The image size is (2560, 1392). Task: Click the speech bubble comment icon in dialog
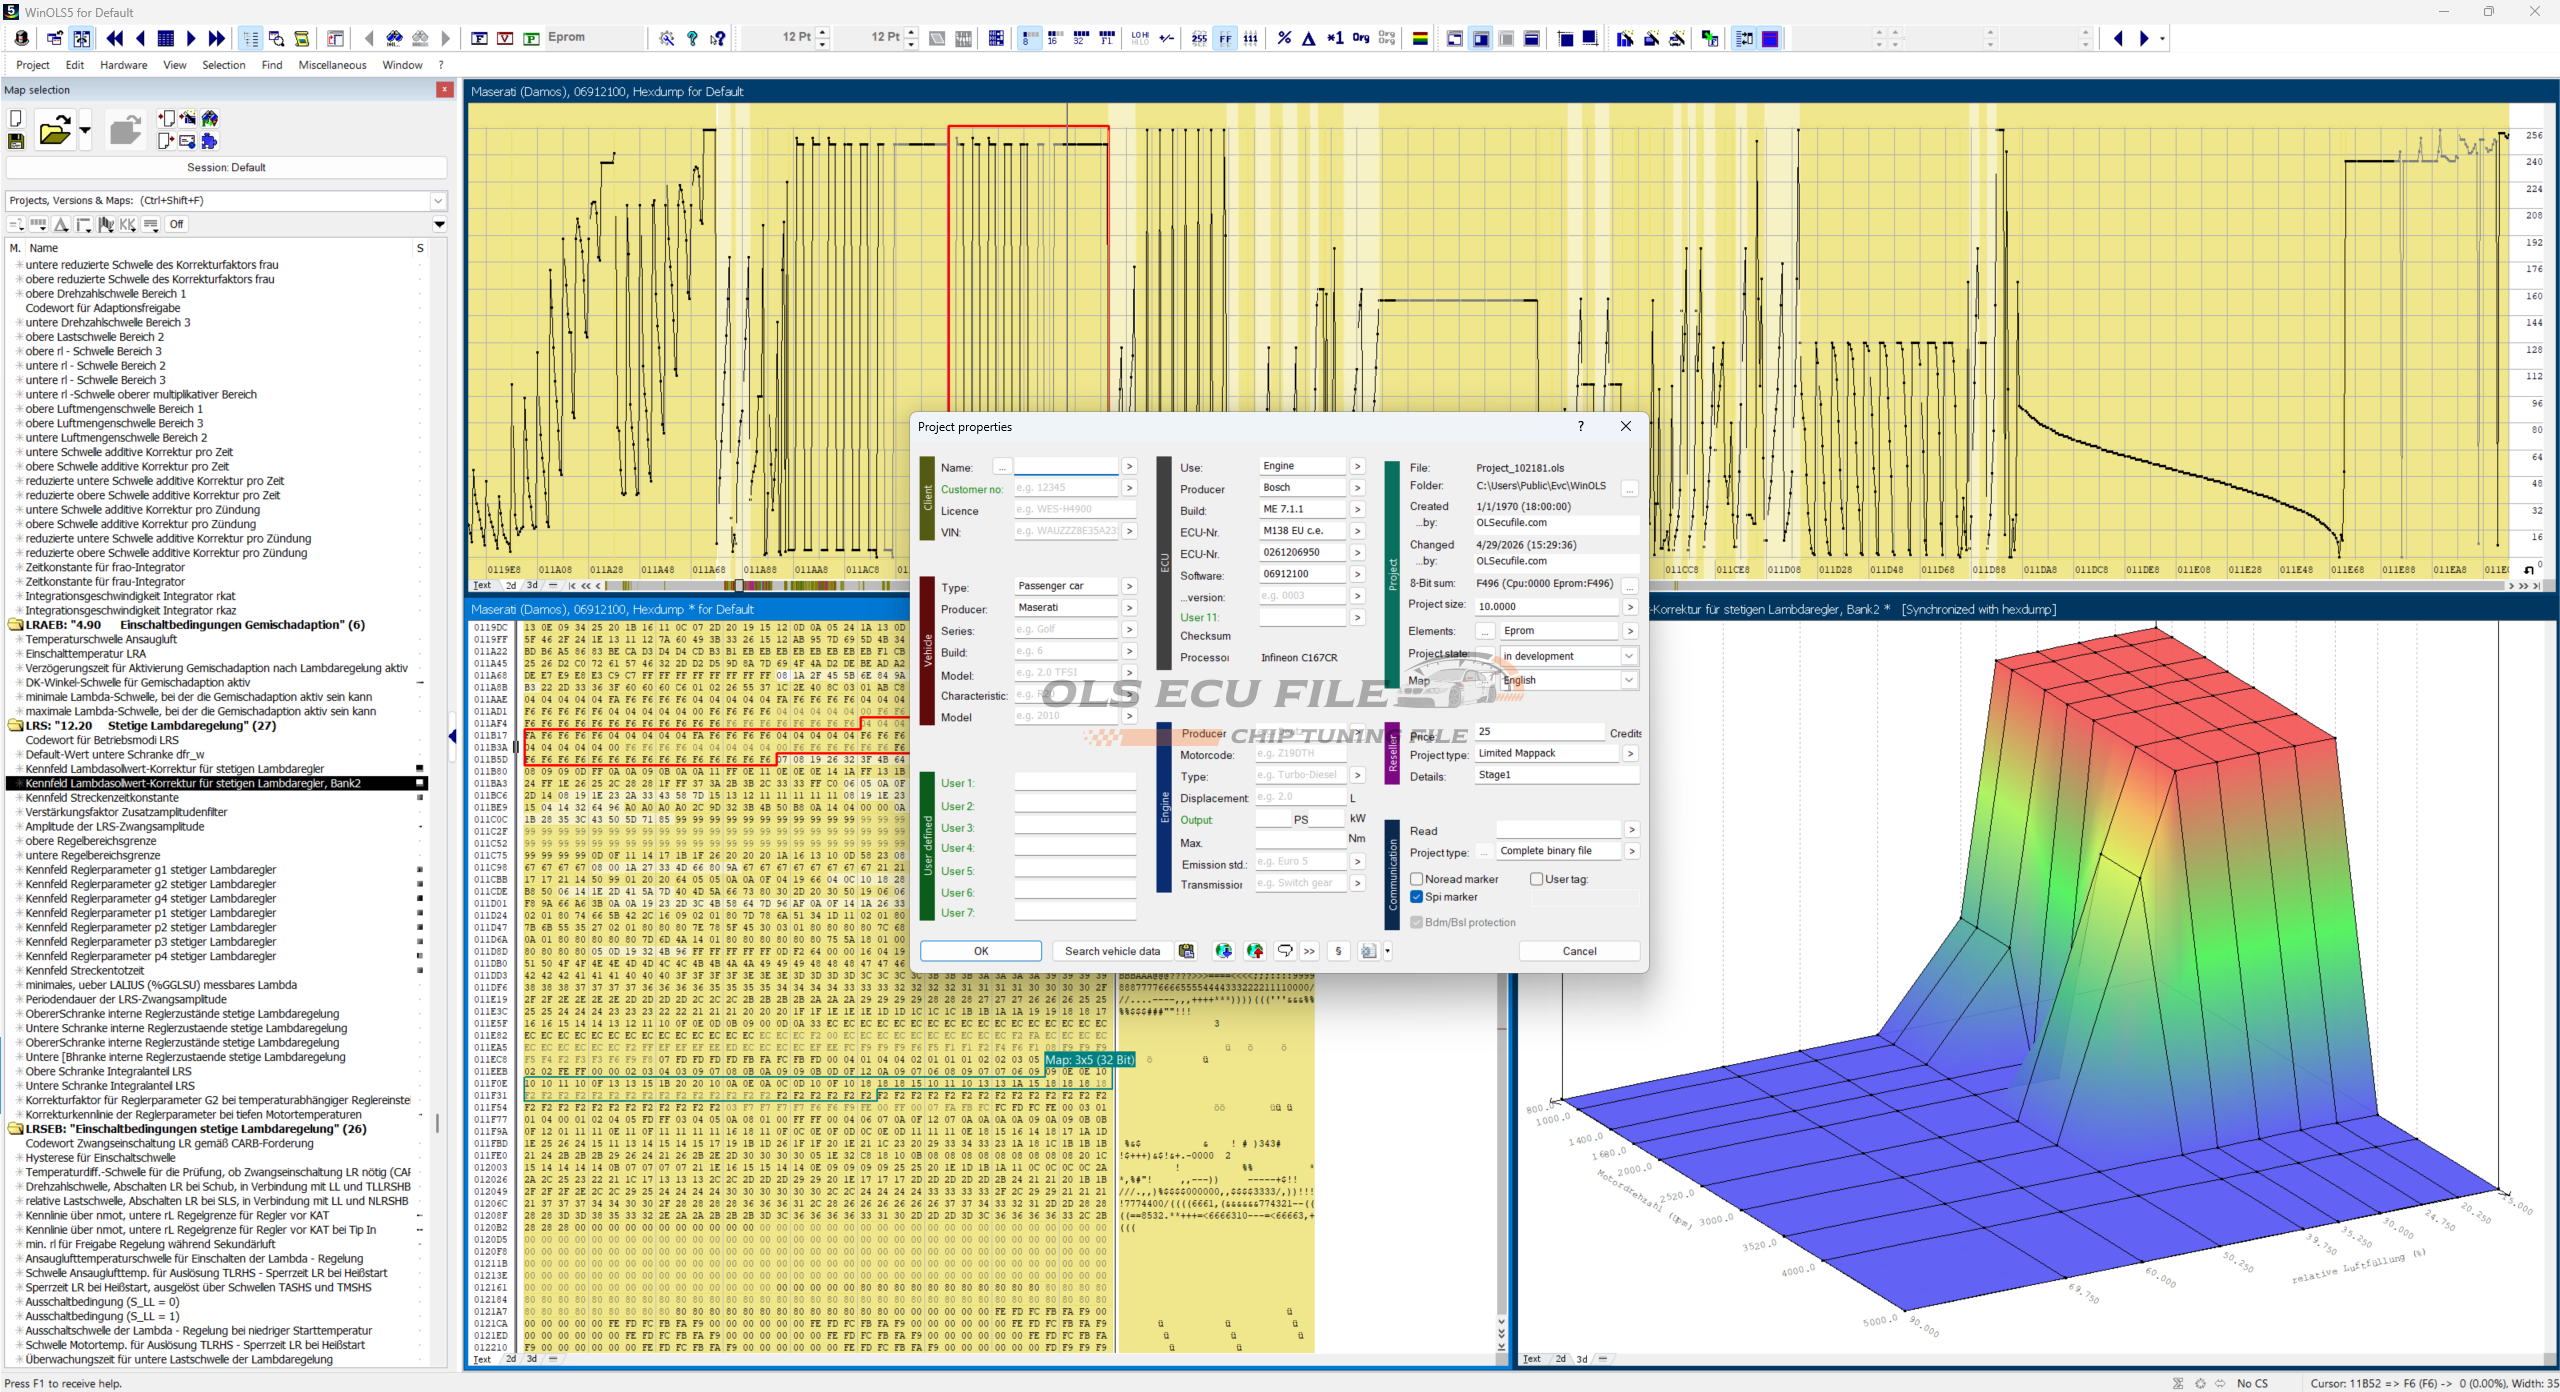pos(1286,951)
